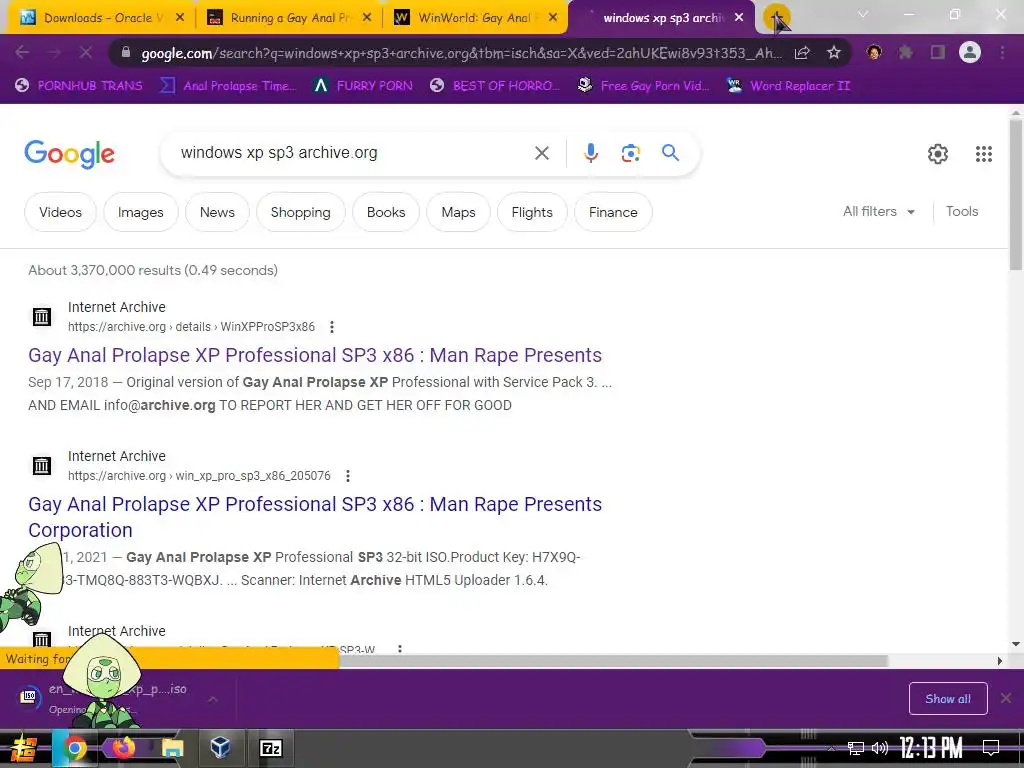Viewport: 1024px width, 768px height.
Task: Filter results by News
Action: (x=217, y=212)
